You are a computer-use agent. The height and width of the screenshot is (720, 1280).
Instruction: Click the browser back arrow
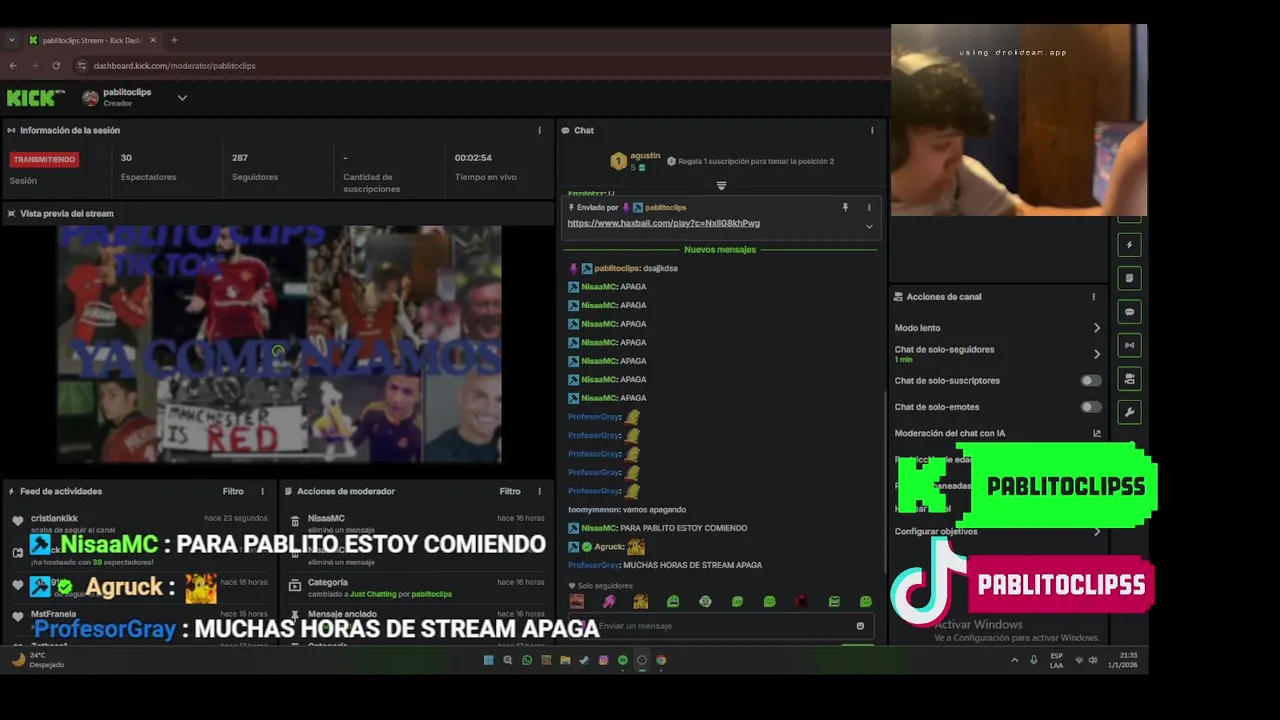pos(13,65)
